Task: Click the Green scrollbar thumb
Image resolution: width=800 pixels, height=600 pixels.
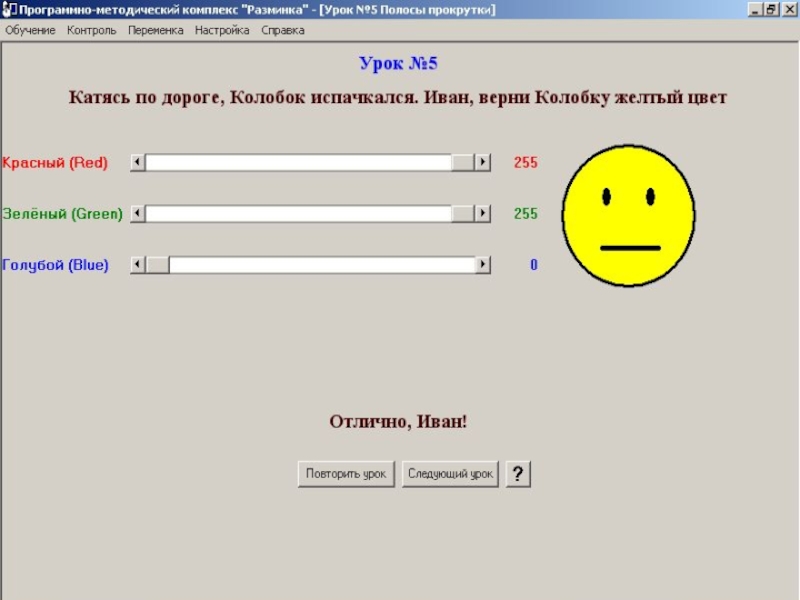Action: [x=463, y=213]
